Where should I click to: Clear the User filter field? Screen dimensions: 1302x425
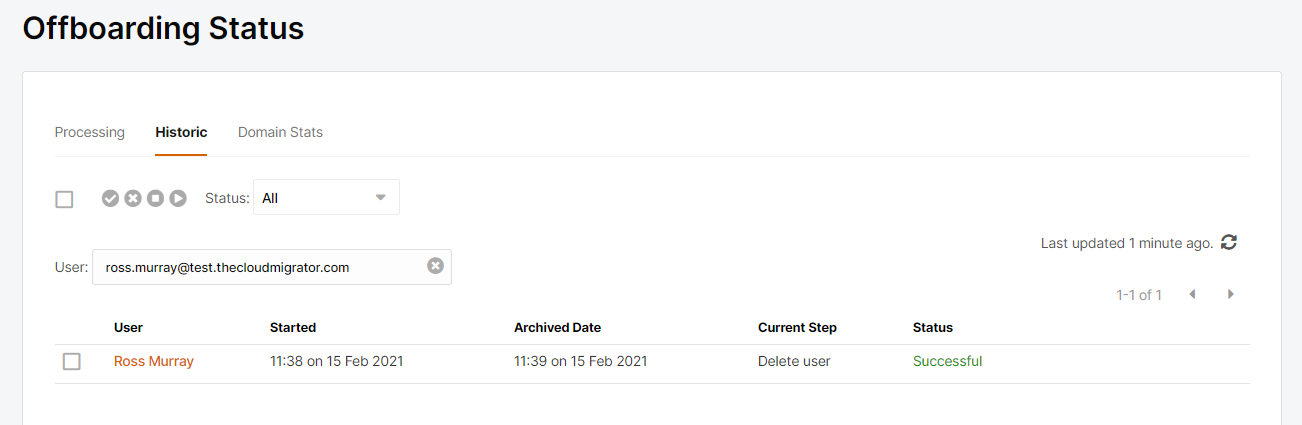[435, 266]
